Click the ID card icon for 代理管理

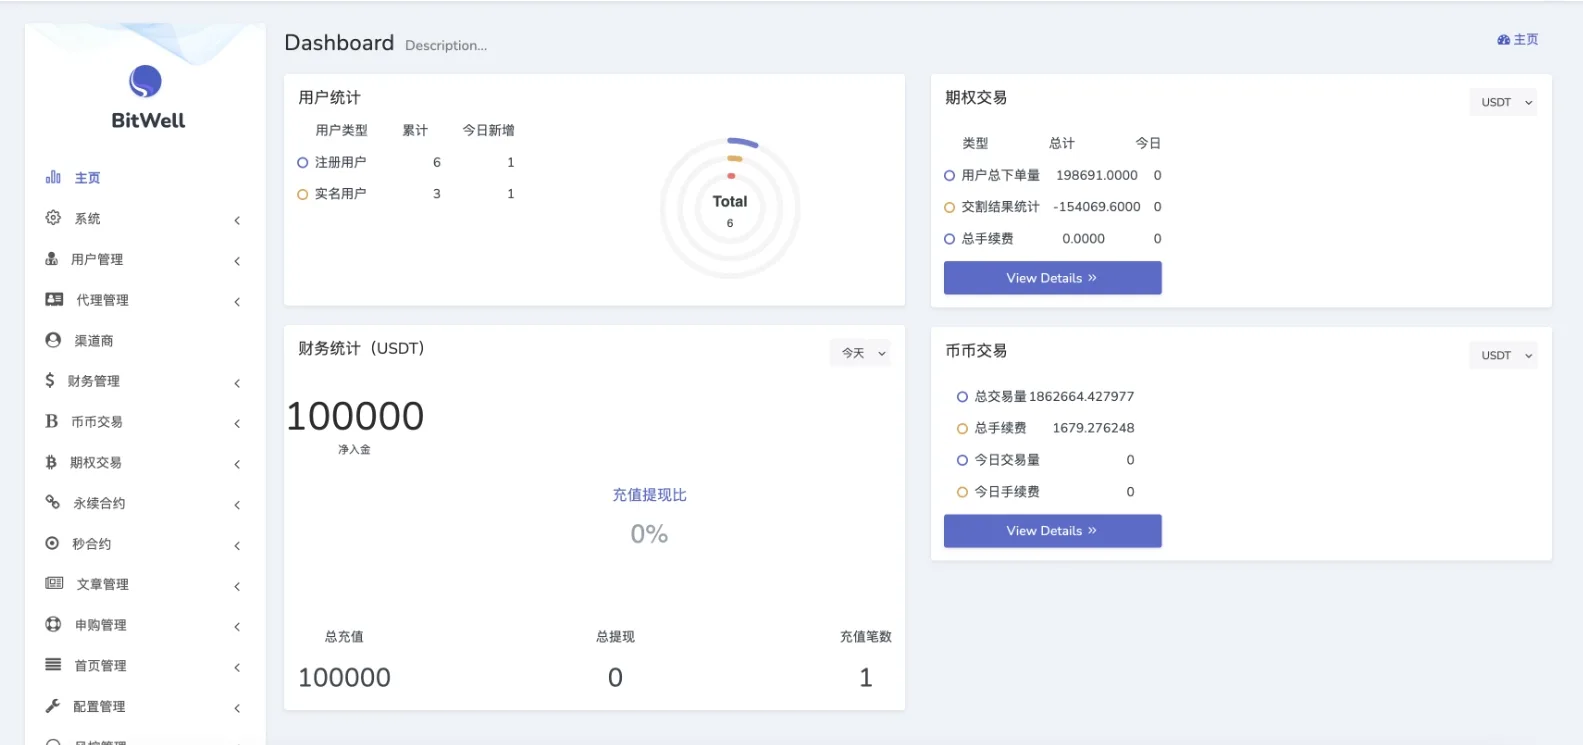pyautogui.click(x=54, y=299)
